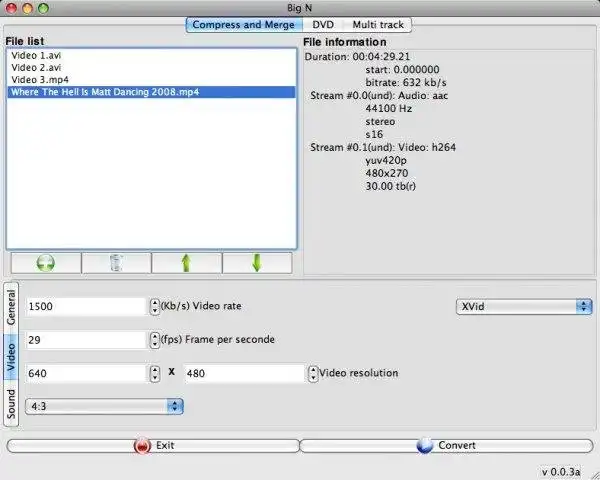The width and height of the screenshot is (600, 480).
Task: Click the Convert button
Action: coord(447,446)
